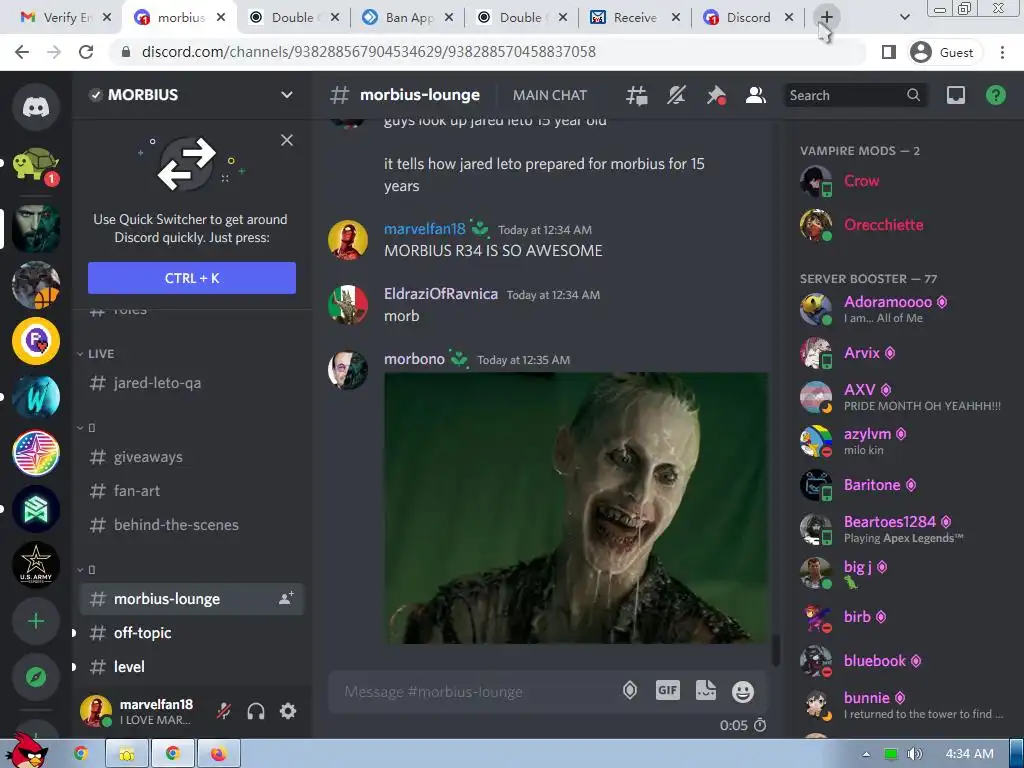The height and width of the screenshot is (768, 1024).
Task: Open the browser tab search dropdown arrow
Action: (x=904, y=18)
